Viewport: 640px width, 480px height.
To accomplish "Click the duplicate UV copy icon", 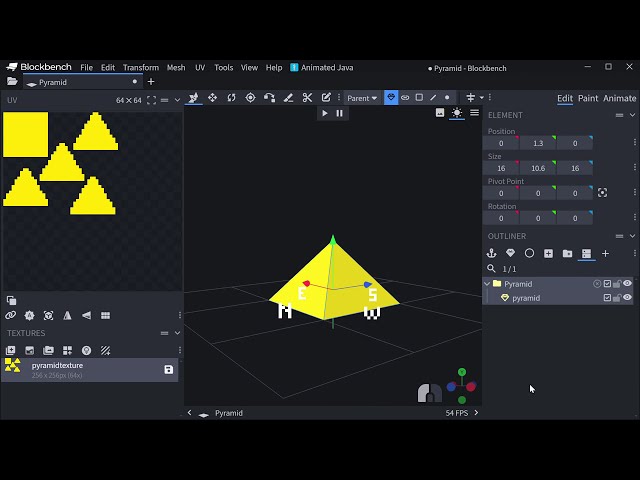I will point(11,301).
